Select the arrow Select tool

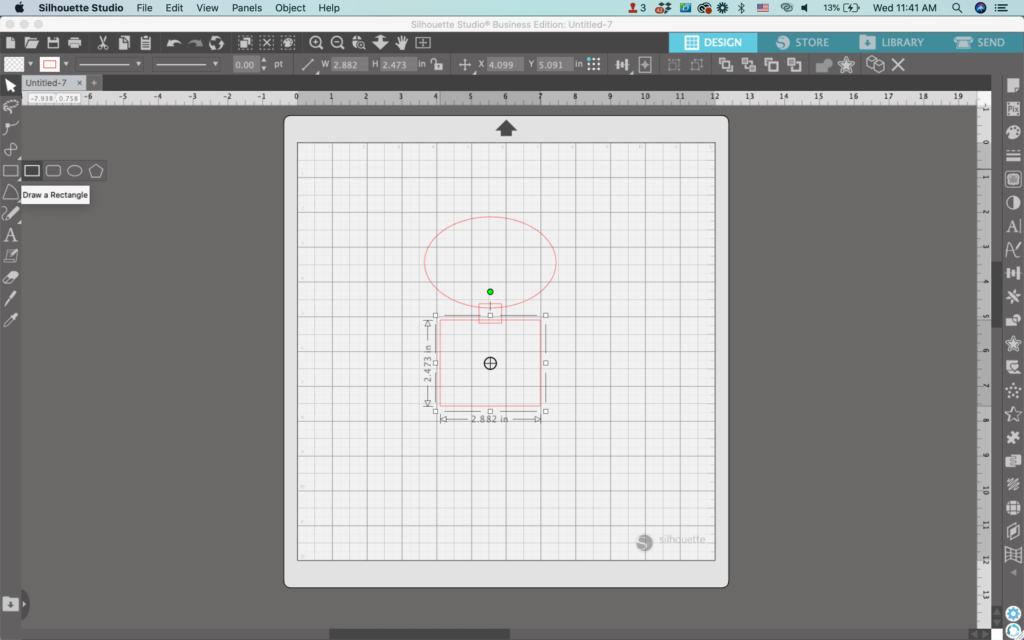tap(10, 86)
